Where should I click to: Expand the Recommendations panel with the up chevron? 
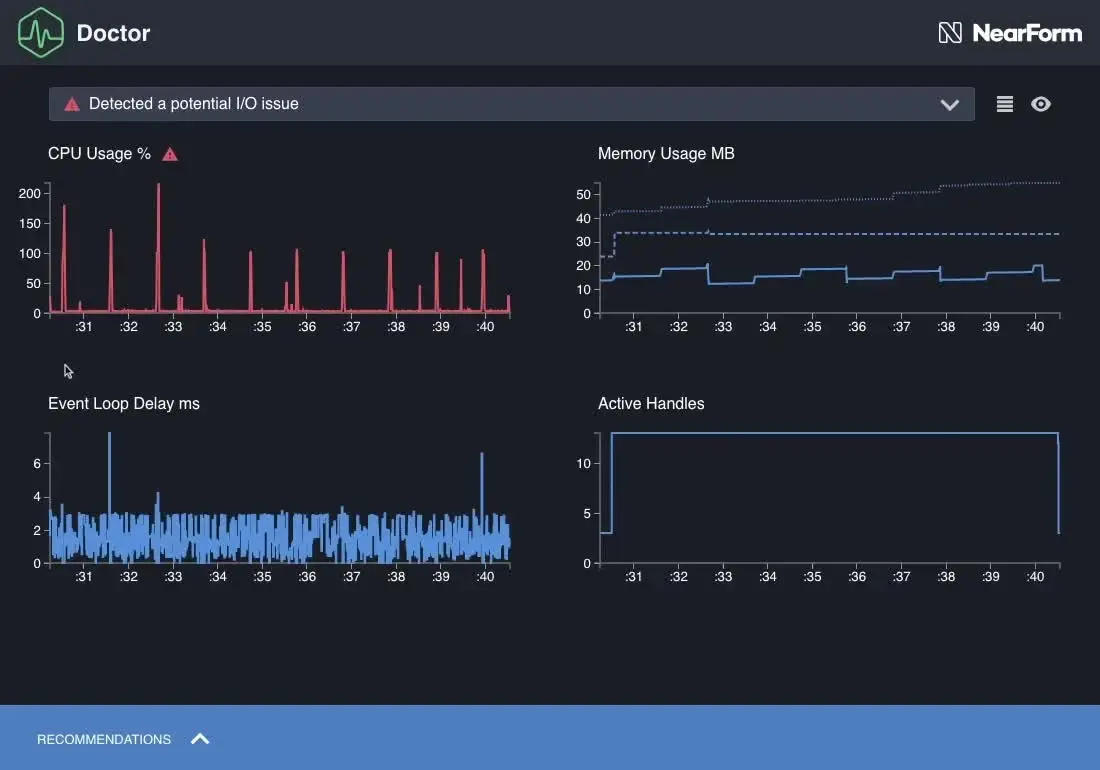click(200, 739)
